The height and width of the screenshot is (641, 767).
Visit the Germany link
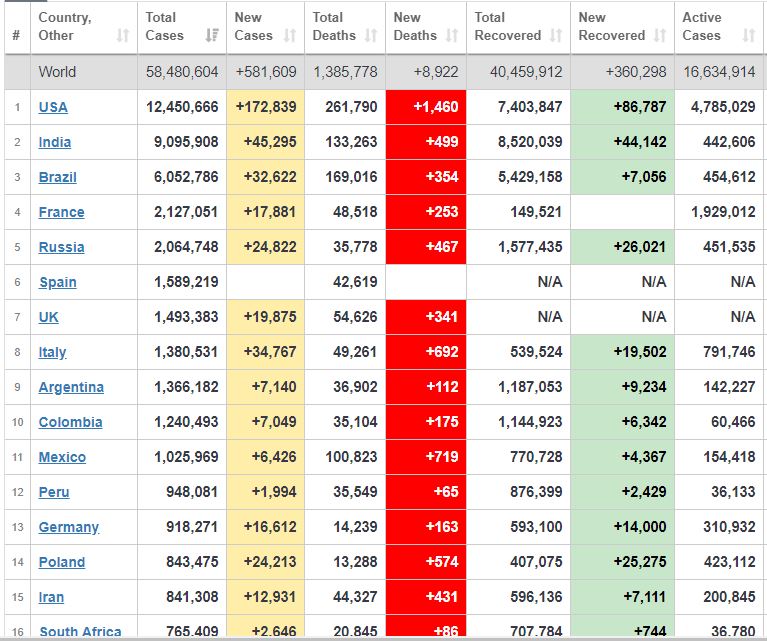(68, 527)
